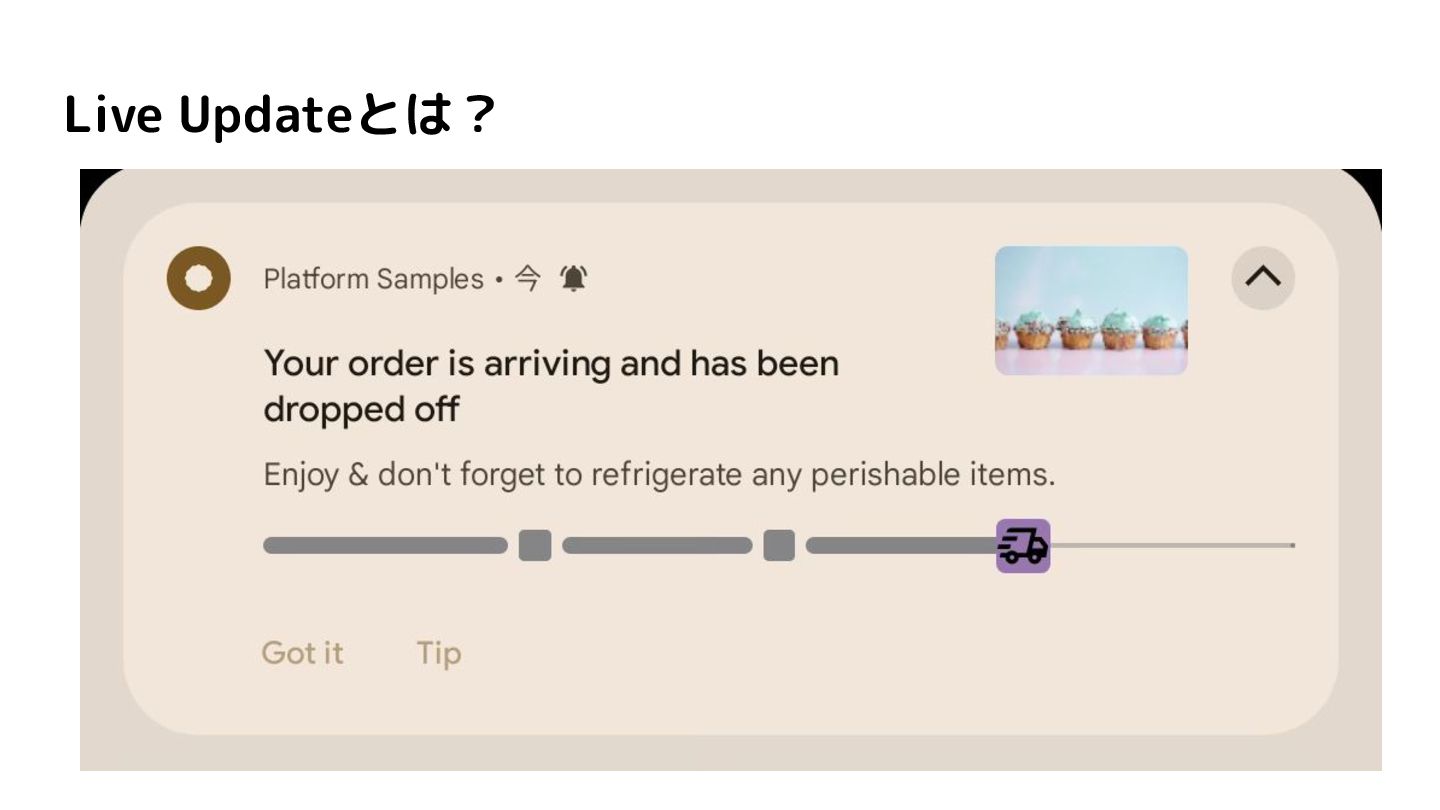The width and height of the screenshot is (1440, 810).
Task: Click the 今 timestamp label
Action: tap(527, 278)
